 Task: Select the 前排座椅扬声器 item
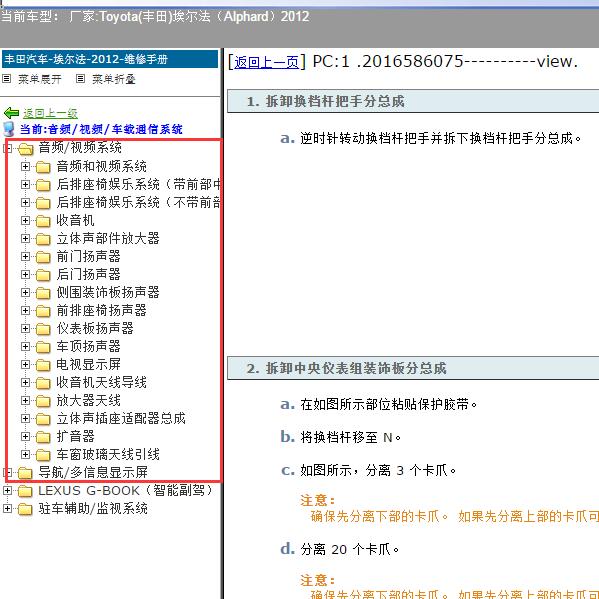[101, 310]
